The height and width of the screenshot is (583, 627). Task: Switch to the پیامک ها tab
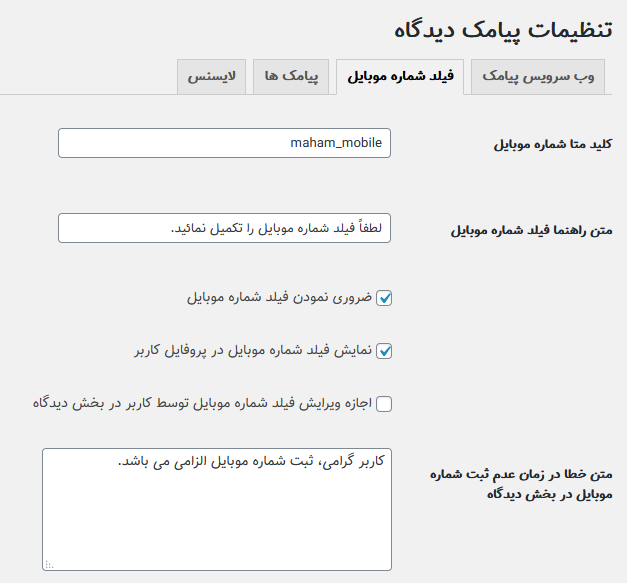pos(291,77)
